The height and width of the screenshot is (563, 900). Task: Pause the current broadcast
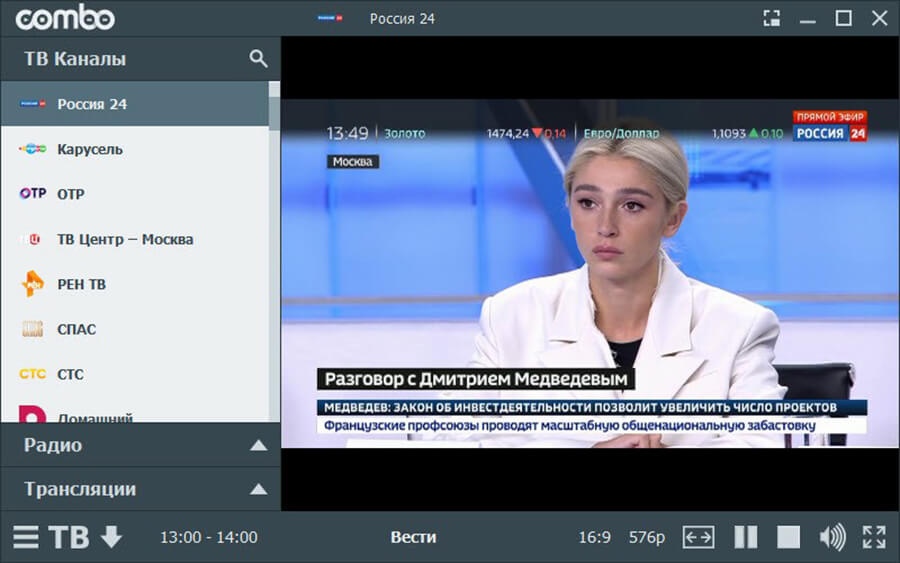pyautogui.click(x=745, y=537)
